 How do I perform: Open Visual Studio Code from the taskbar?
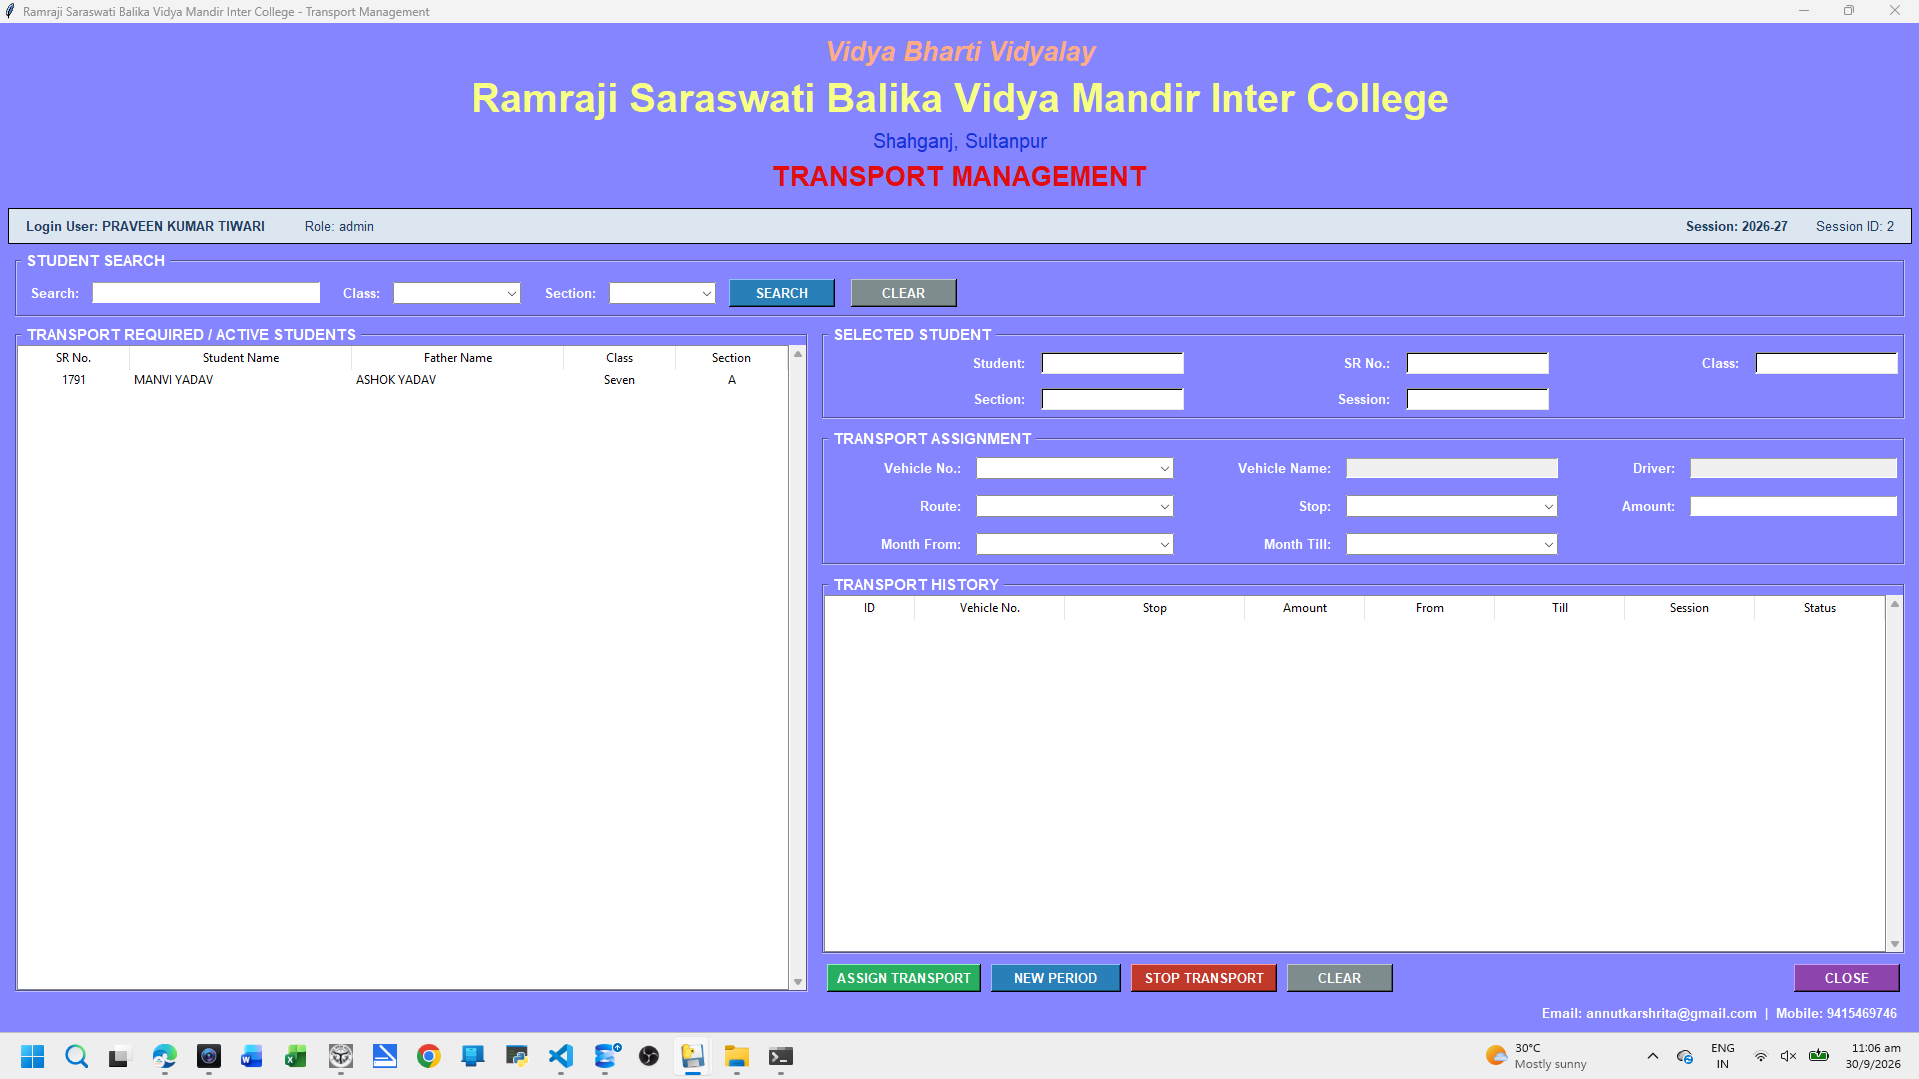click(561, 1056)
